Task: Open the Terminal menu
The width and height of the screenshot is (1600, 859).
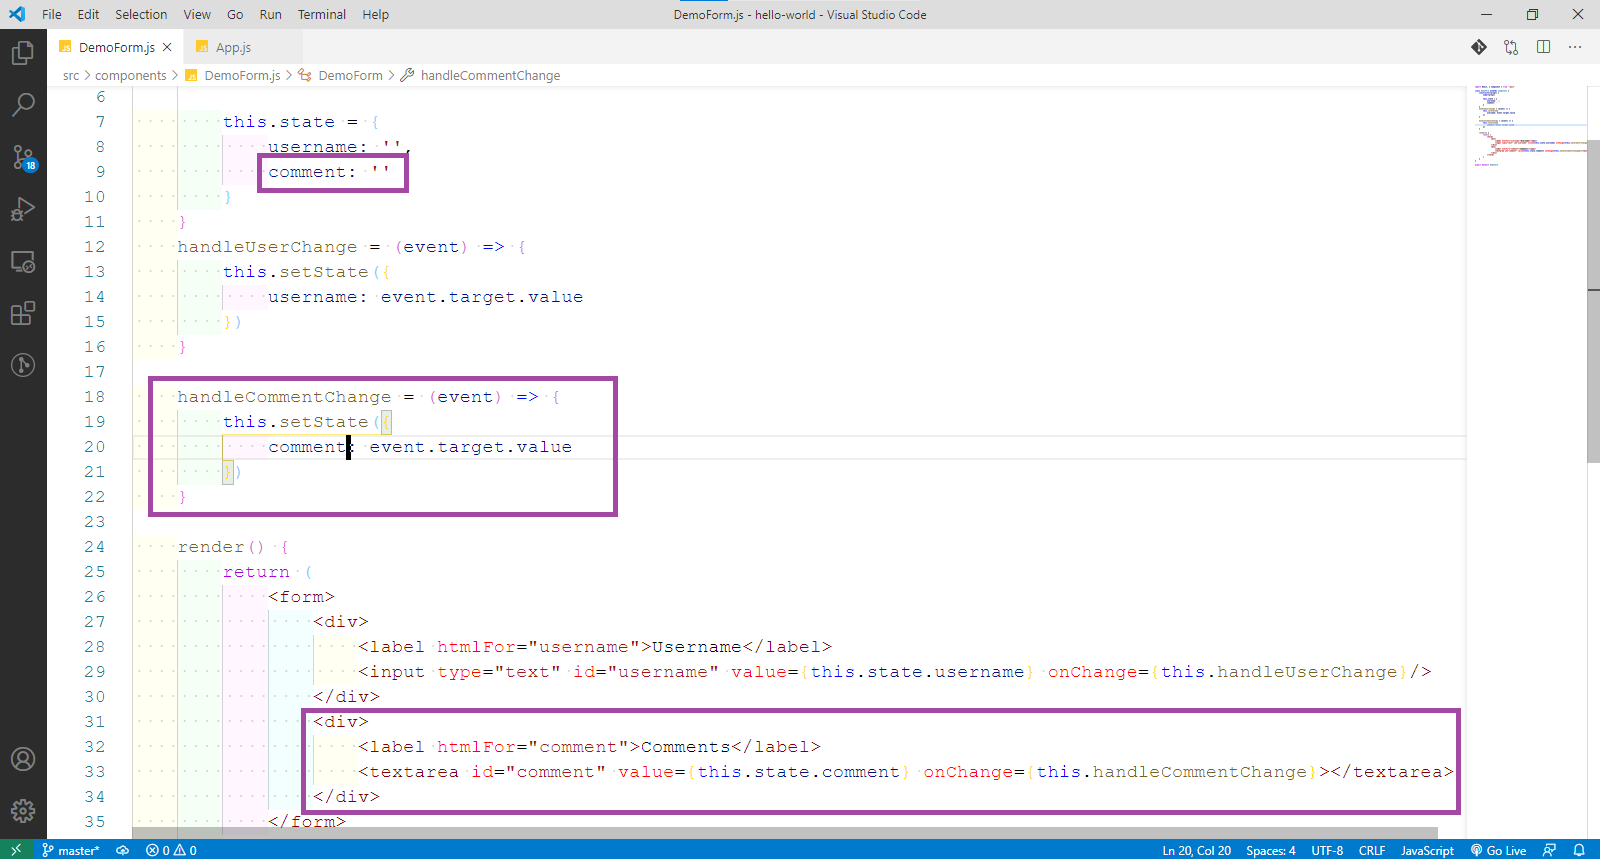Action: coord(322,14)
